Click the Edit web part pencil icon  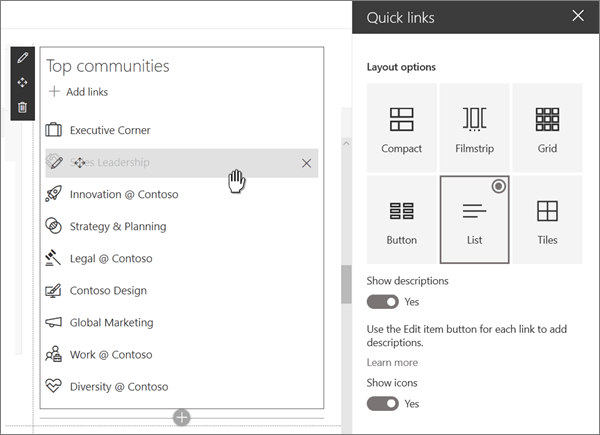(x=23, y=58)
